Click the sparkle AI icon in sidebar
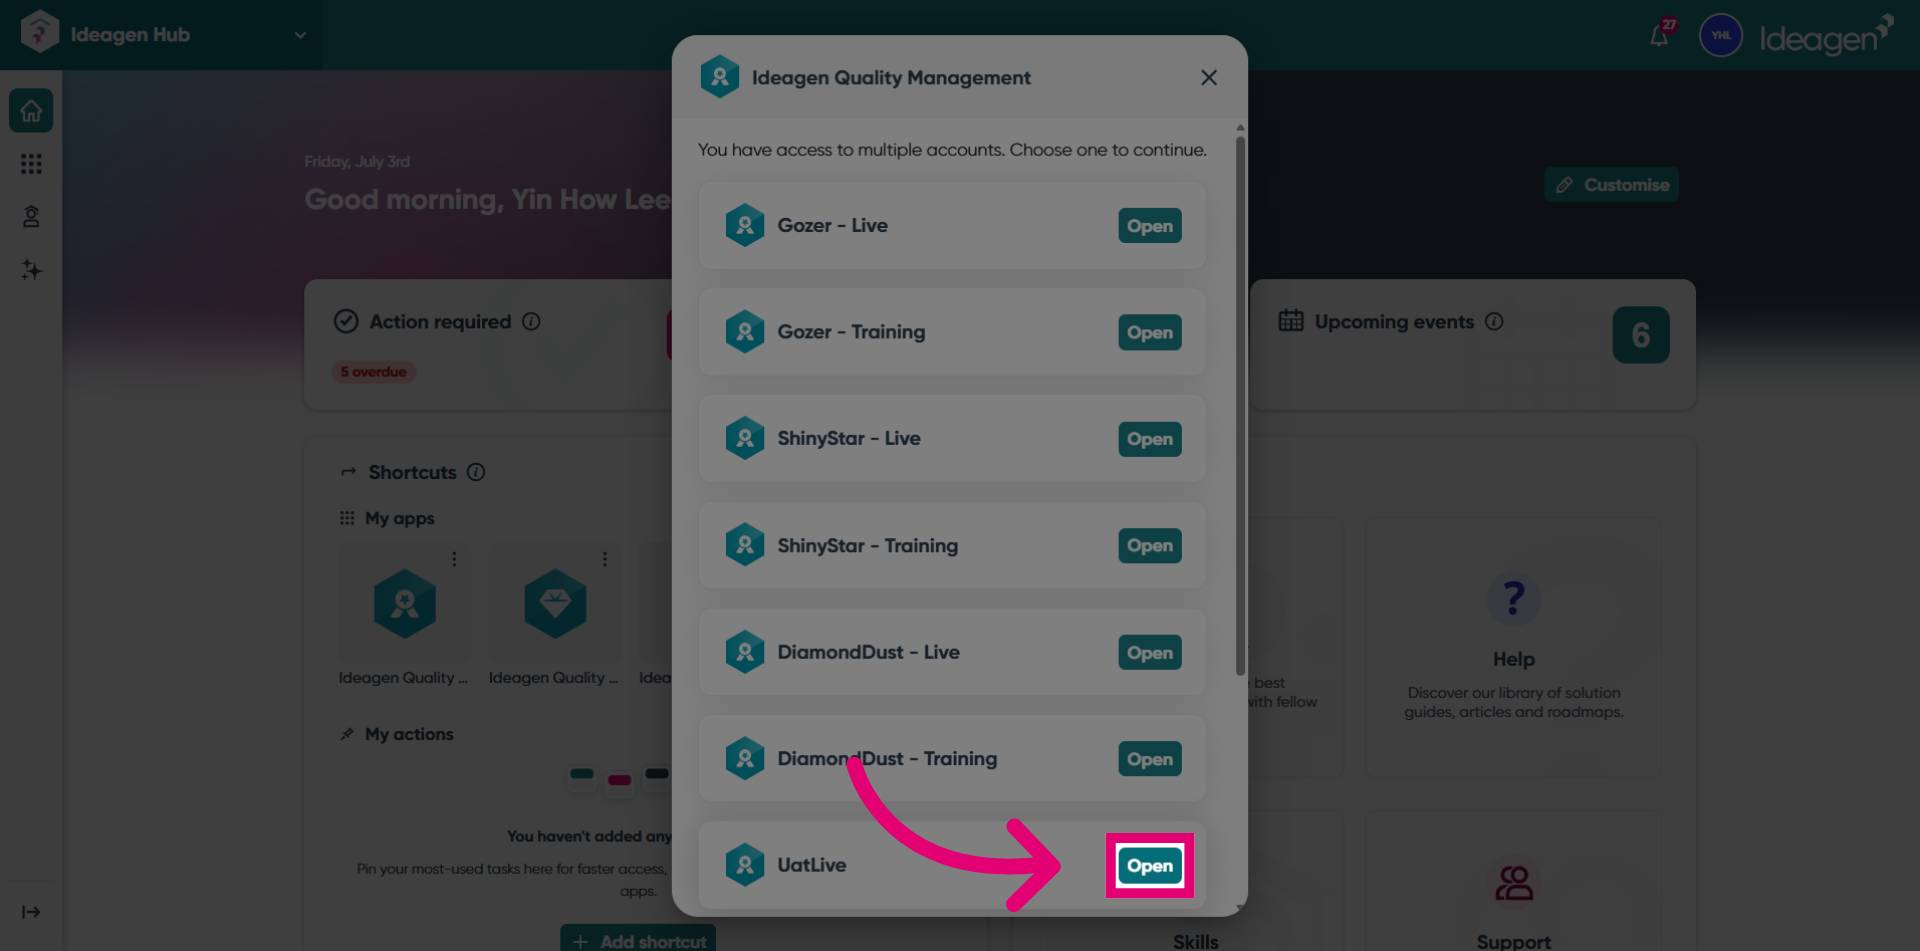The image size is (1920, 951). (31, 270)
